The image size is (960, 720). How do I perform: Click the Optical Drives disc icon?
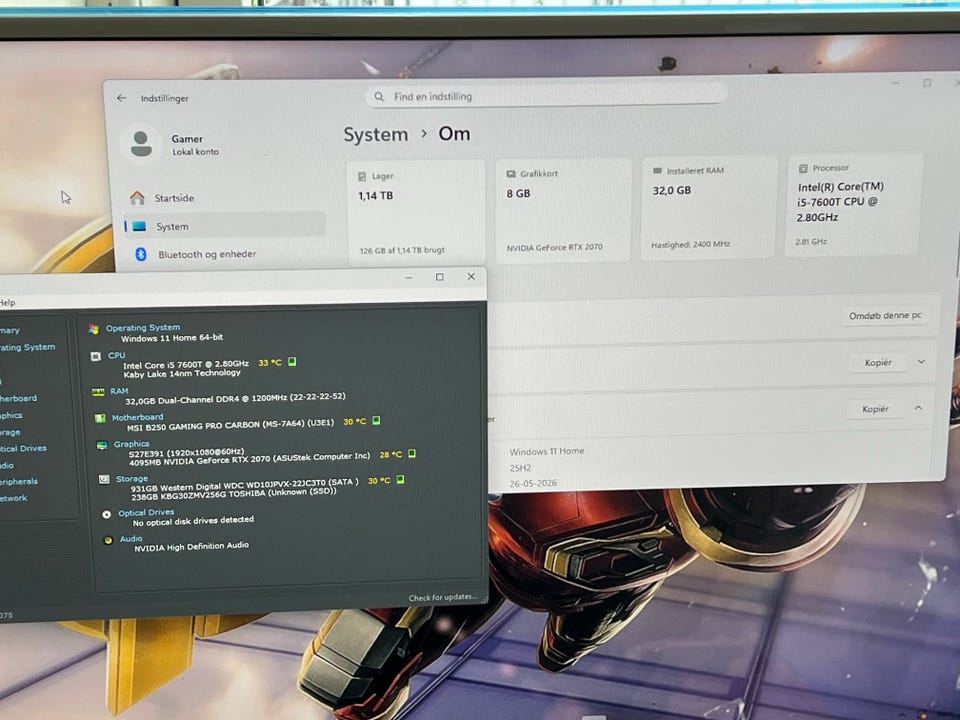click(x=107, y=514)
